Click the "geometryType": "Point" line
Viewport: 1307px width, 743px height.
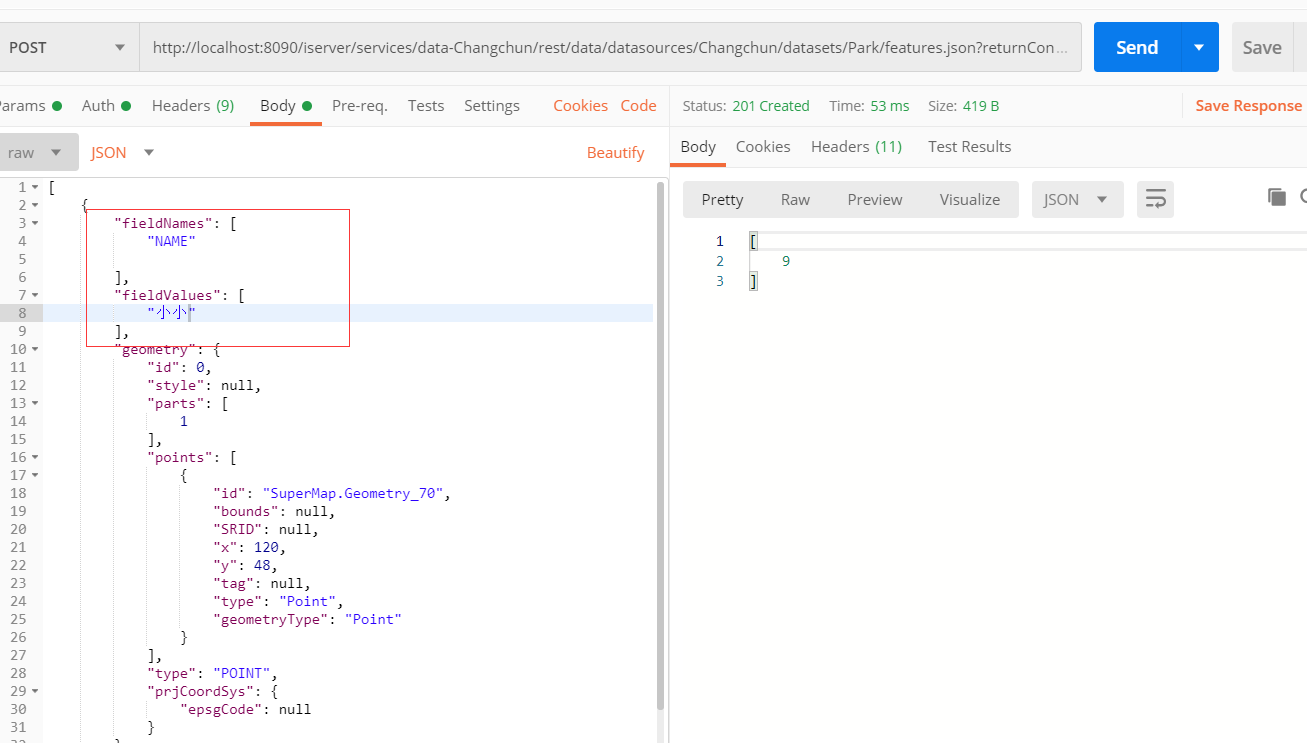click(307, 619)
